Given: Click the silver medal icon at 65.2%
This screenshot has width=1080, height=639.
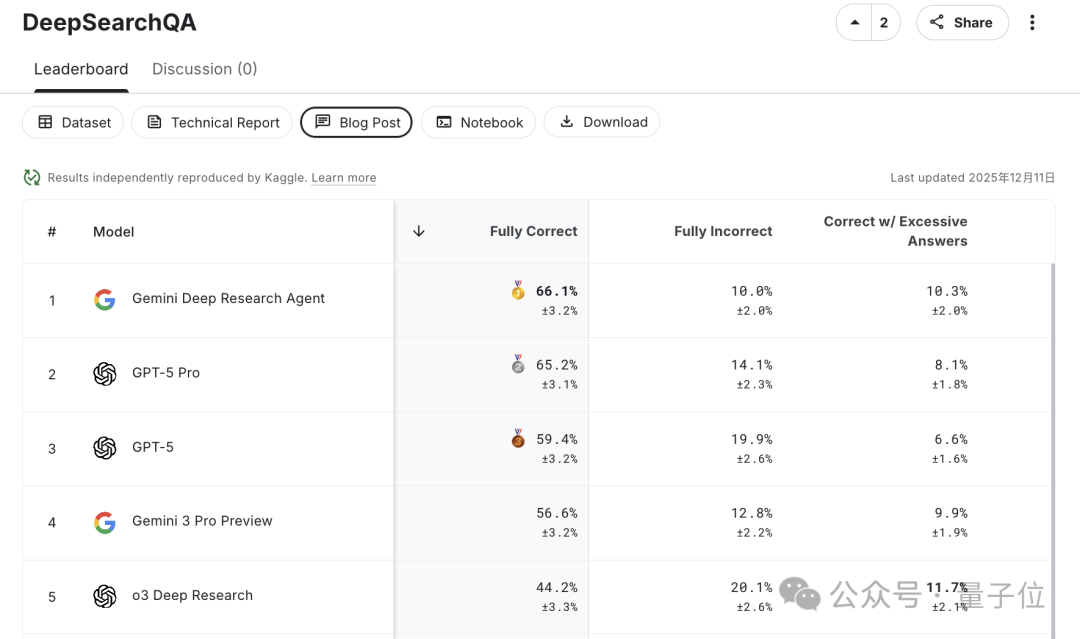Looking at the screenshot, I should click(x=518, y=365).
